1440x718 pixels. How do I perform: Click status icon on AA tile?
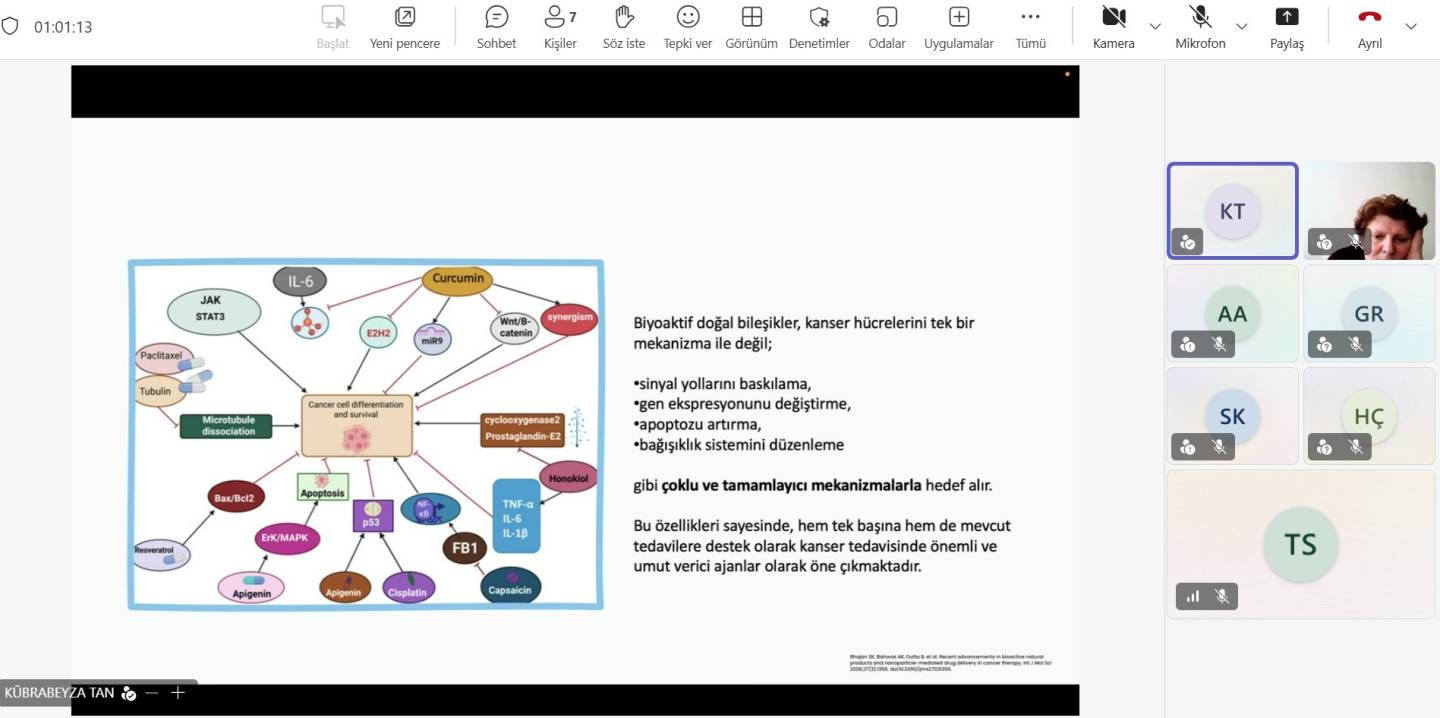click(x=1187, y=344)
